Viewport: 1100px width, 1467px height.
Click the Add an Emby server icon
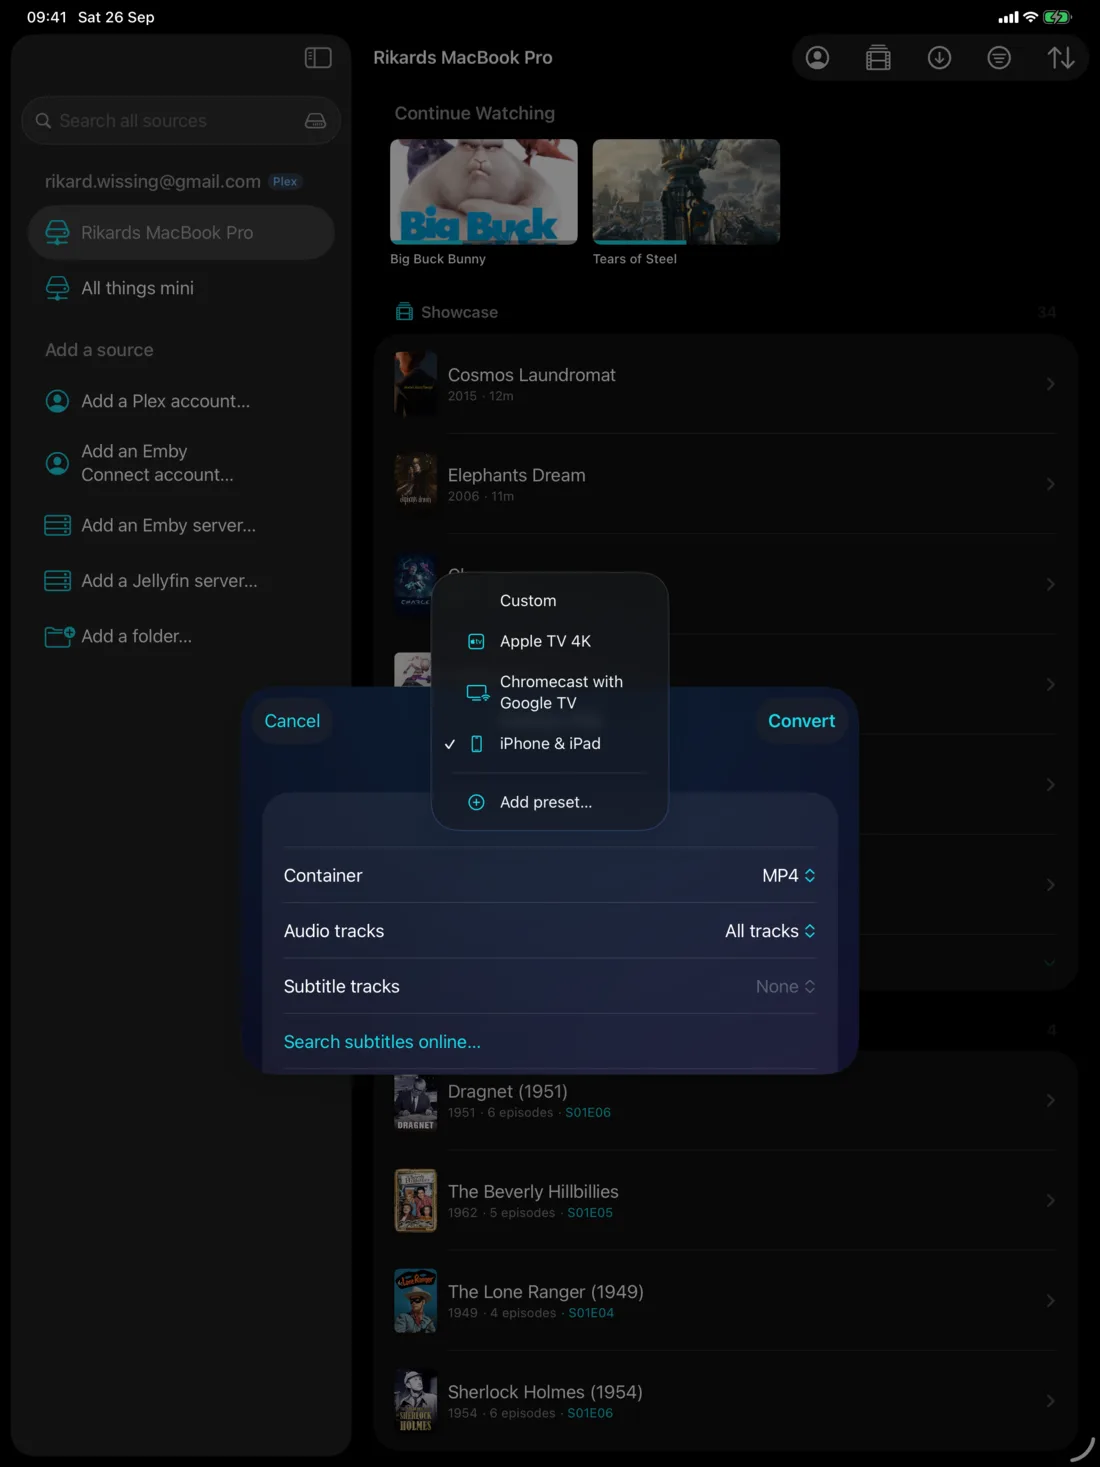(58, 525)
